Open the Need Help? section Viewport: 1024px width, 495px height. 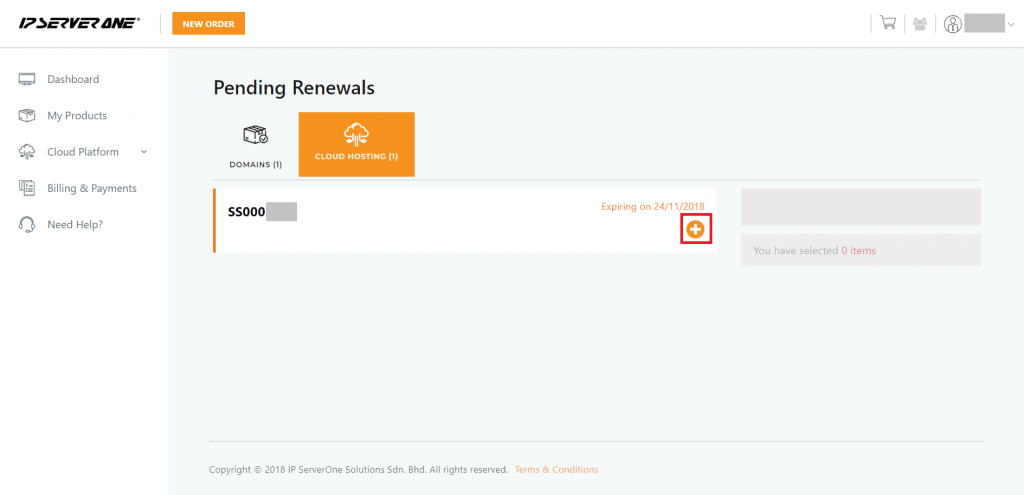75,225
